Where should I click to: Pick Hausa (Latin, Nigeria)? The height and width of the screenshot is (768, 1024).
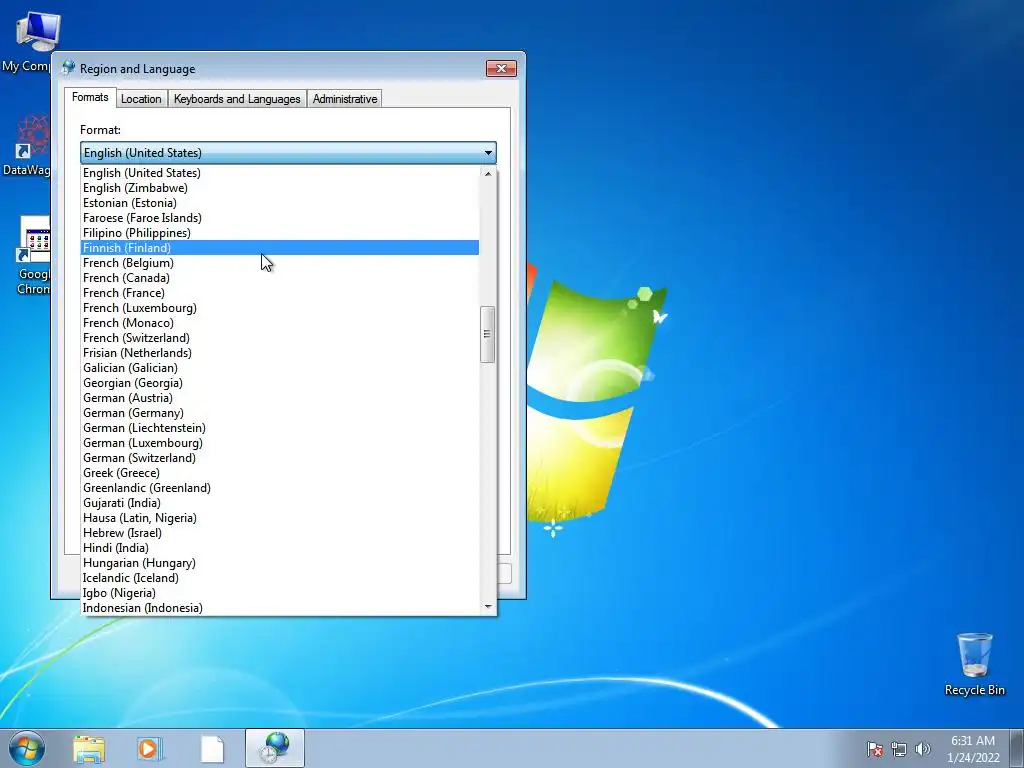[280, 519]
